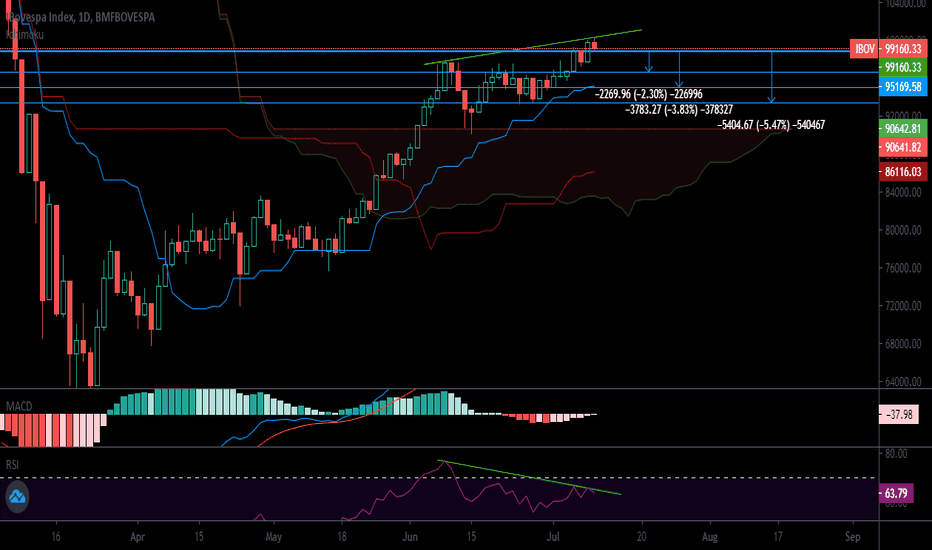Click the 20 date label on time axis
Screen dimensions: 932x550
tap(641, 537)
